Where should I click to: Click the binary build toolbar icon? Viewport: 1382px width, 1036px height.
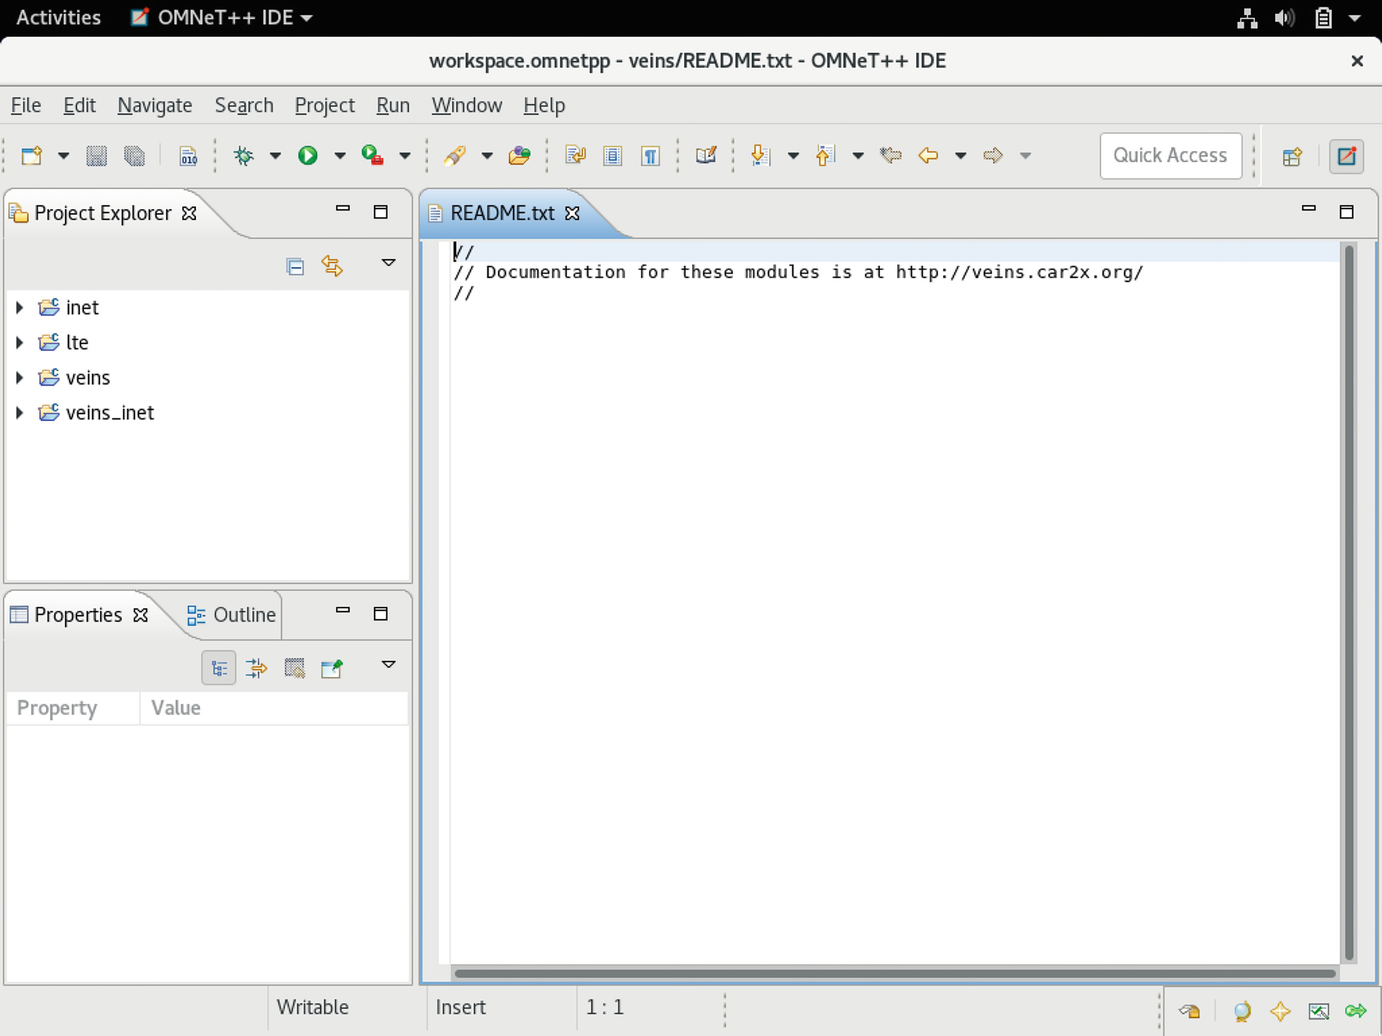[188, 155]
